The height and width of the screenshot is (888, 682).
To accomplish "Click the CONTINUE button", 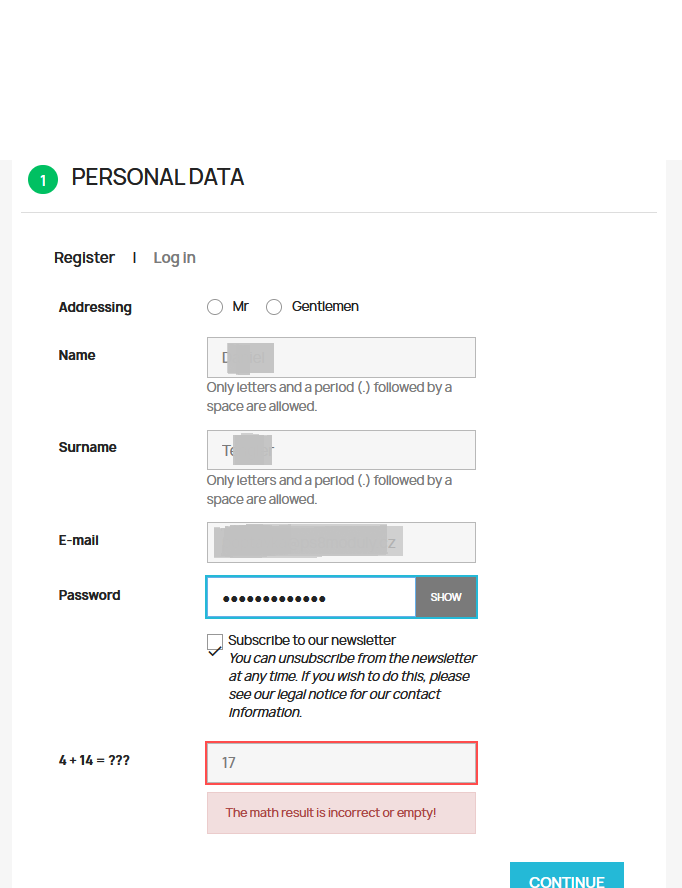I will click(567, 876).
